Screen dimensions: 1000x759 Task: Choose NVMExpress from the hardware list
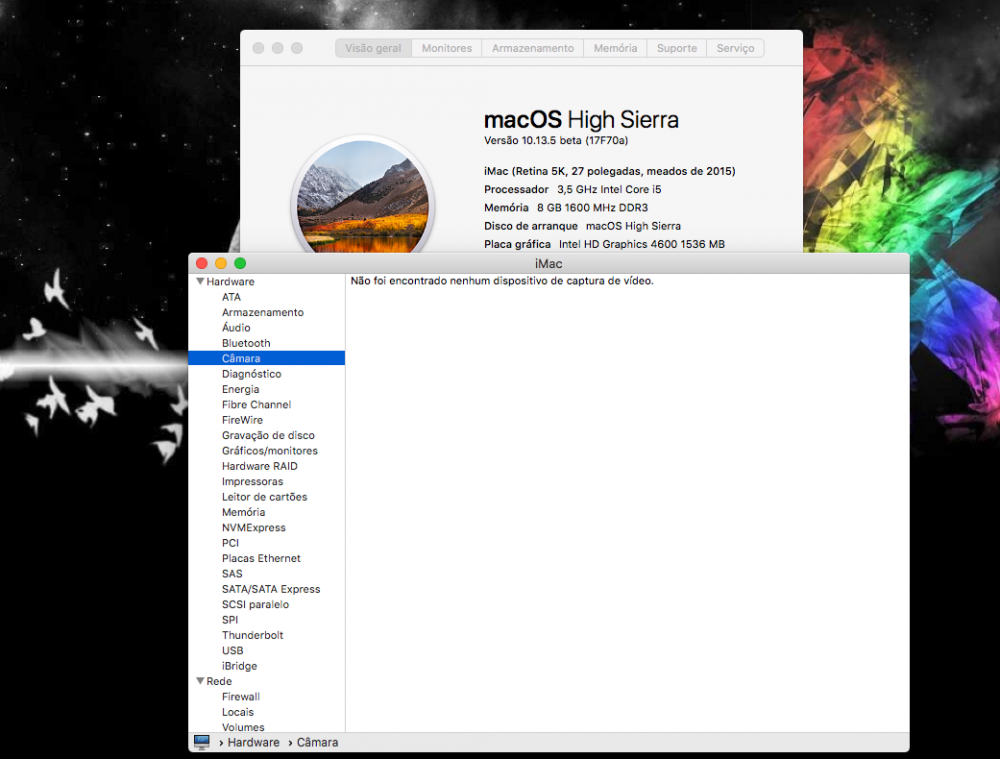tap(254, 527)
